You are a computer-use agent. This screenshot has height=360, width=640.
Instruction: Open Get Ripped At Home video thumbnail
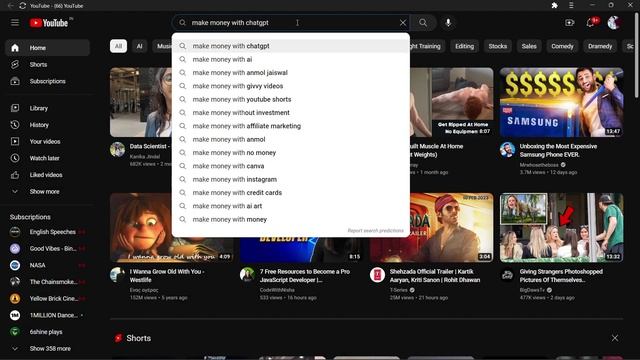pos(452,102)
